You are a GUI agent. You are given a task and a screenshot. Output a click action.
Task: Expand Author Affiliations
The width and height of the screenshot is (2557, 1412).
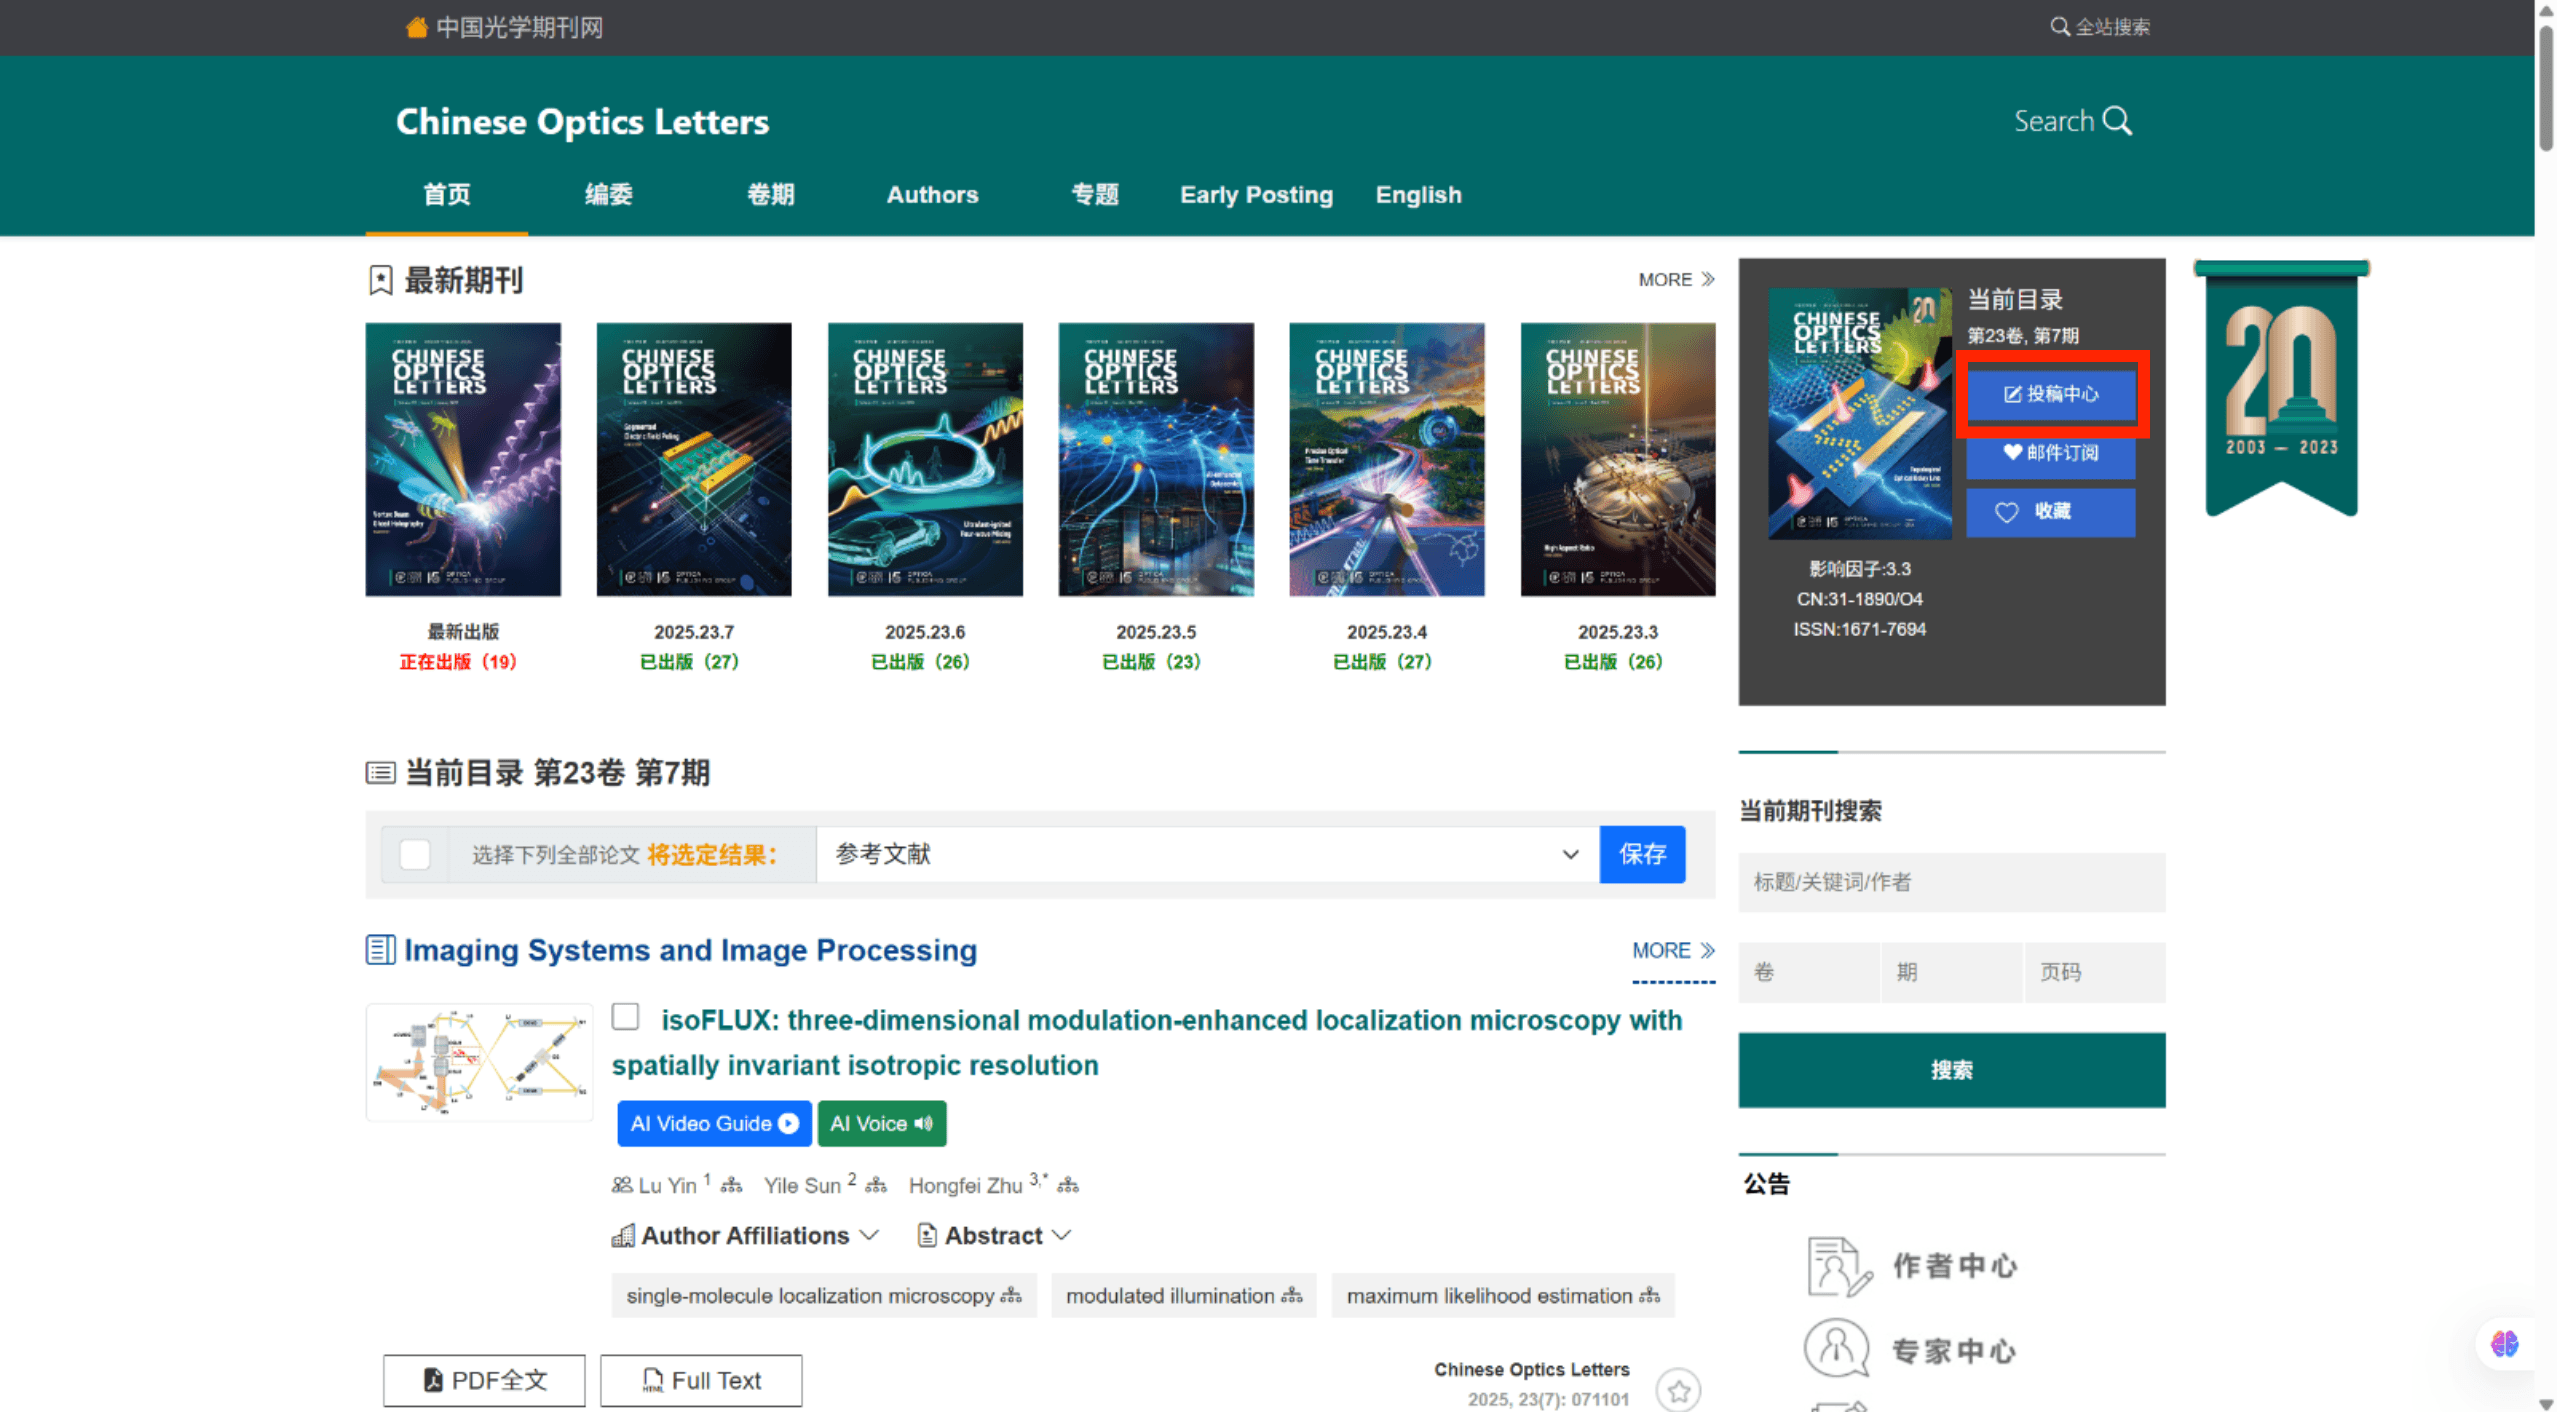click(745, 1235)
